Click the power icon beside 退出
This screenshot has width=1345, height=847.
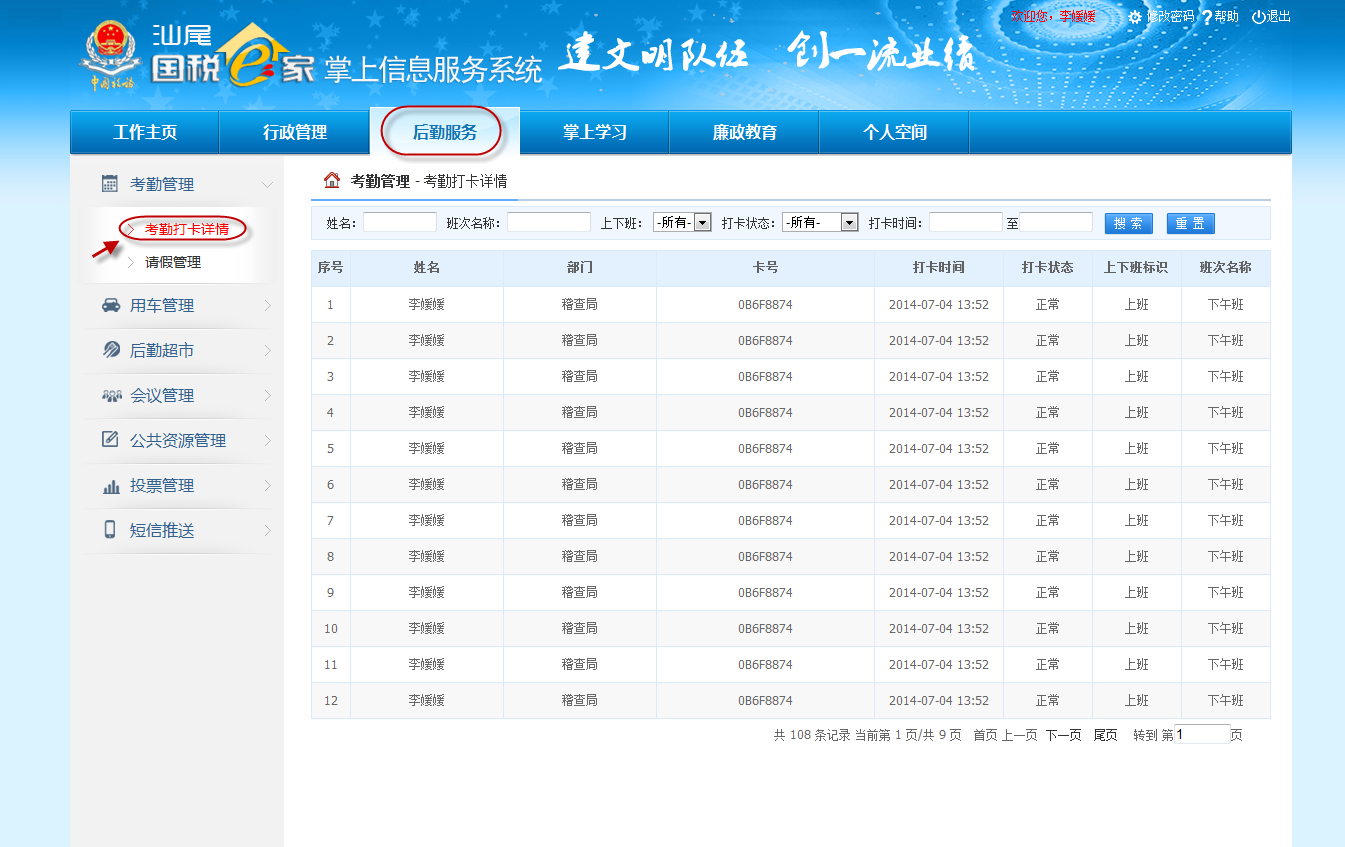[x=1259, y=17]
